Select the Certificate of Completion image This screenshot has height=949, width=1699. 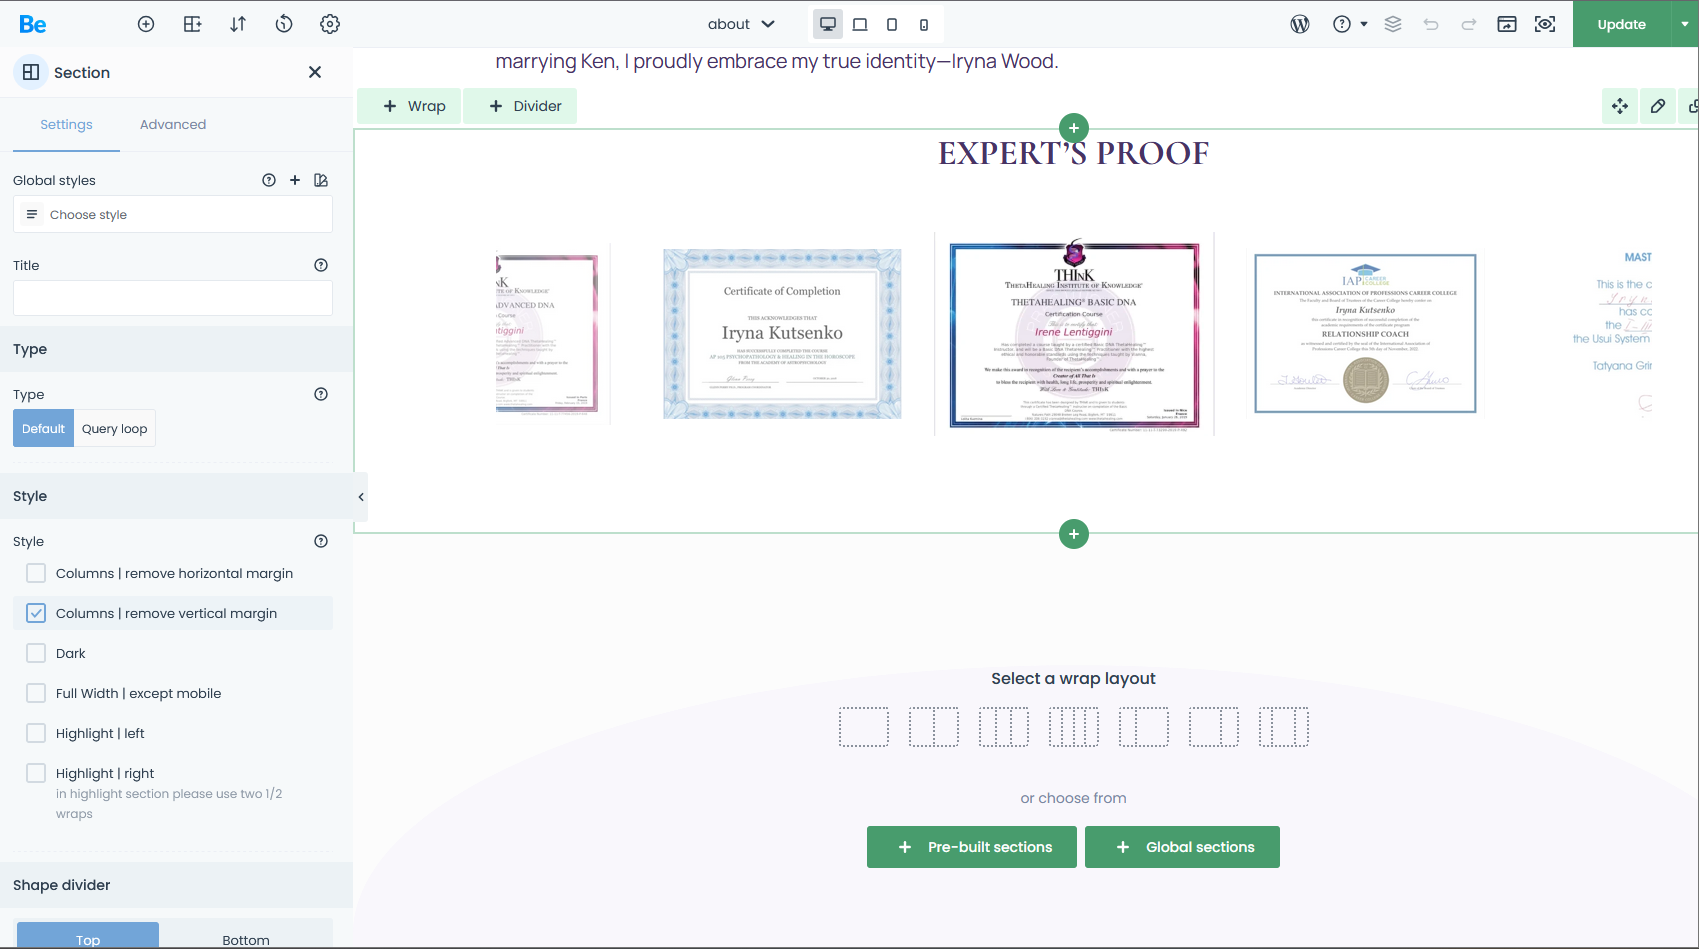(782, 334)
